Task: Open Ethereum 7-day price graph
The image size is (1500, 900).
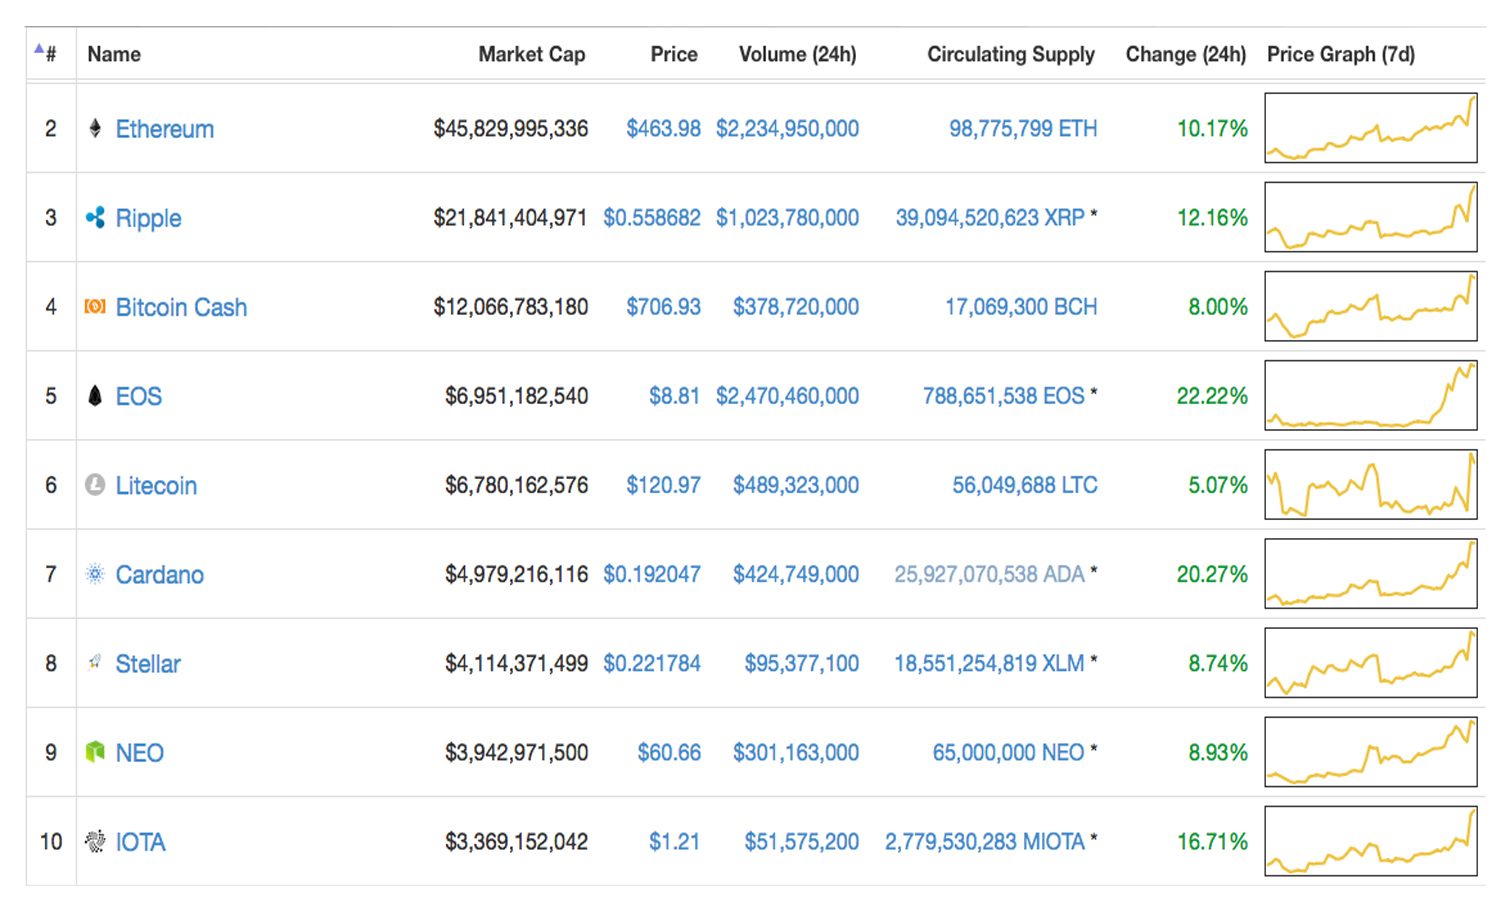Action: [1371, 127]
